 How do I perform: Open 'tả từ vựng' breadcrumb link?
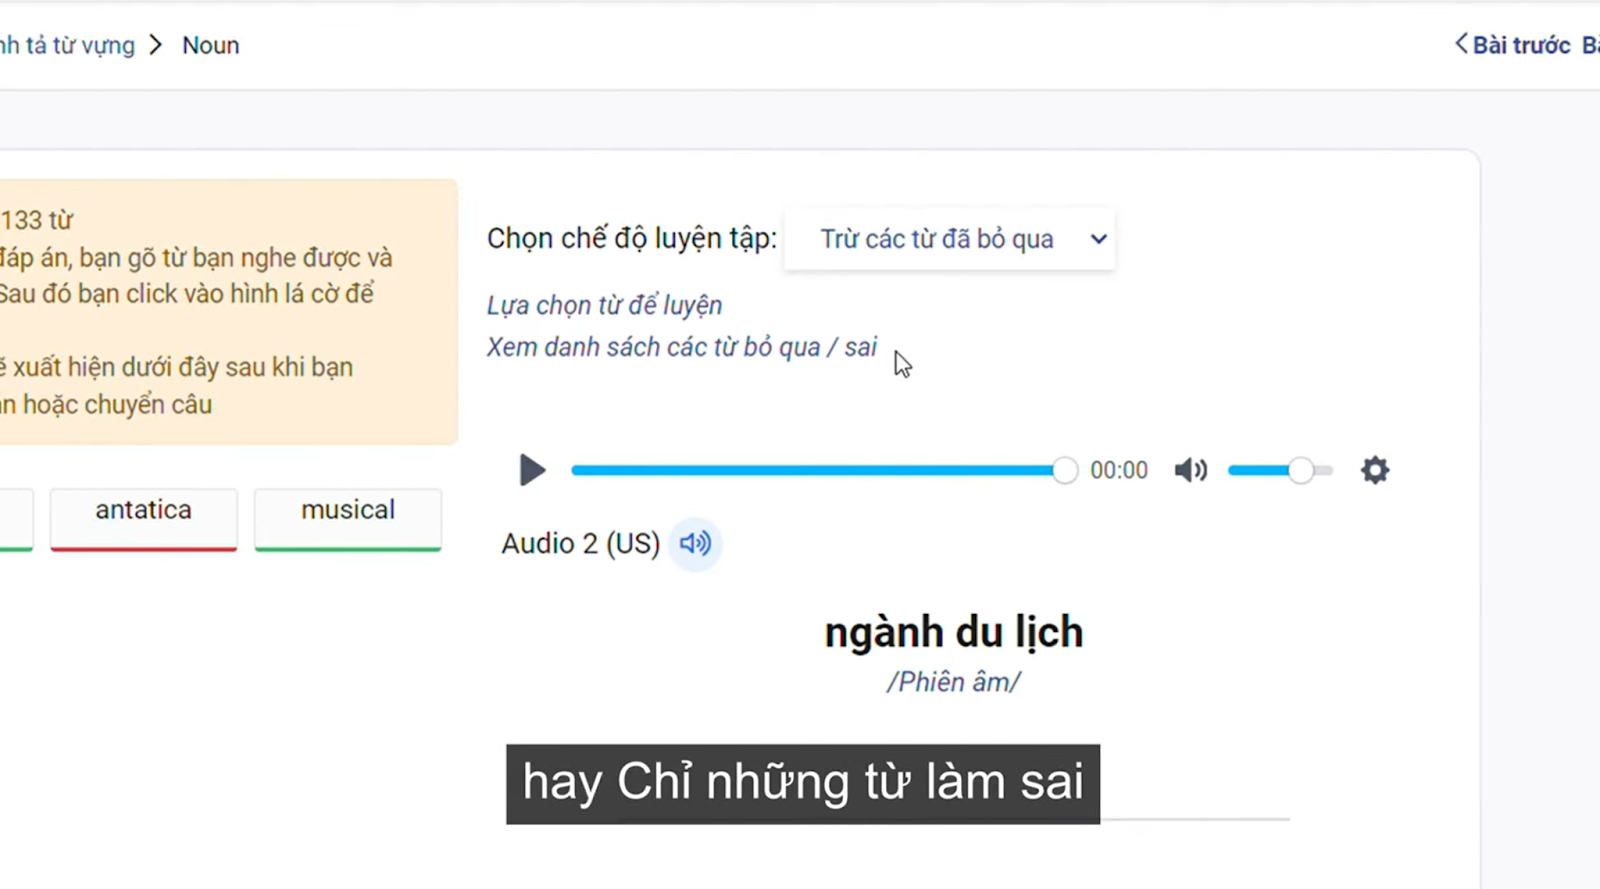[x=66, y=46]
